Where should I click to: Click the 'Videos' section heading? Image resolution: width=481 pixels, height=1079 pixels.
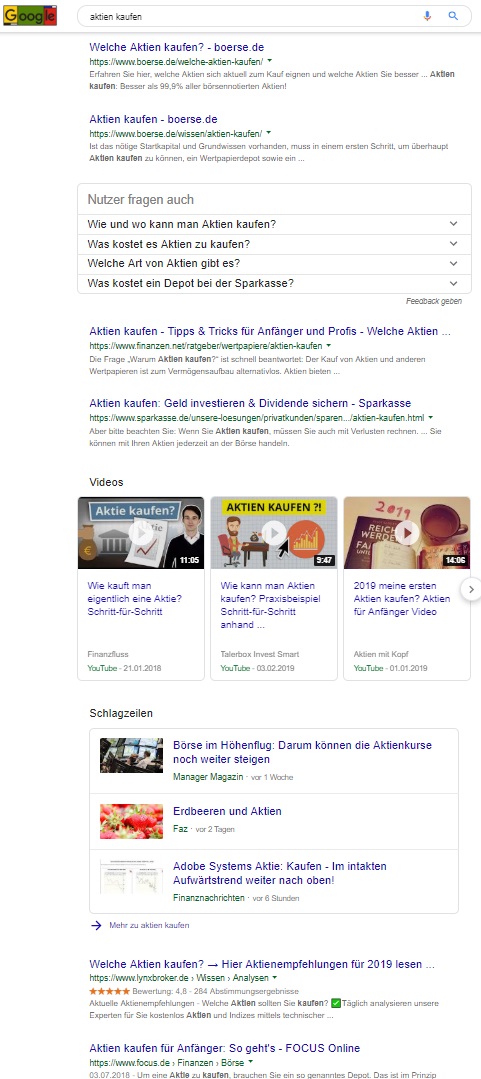(x=107, y=482)
